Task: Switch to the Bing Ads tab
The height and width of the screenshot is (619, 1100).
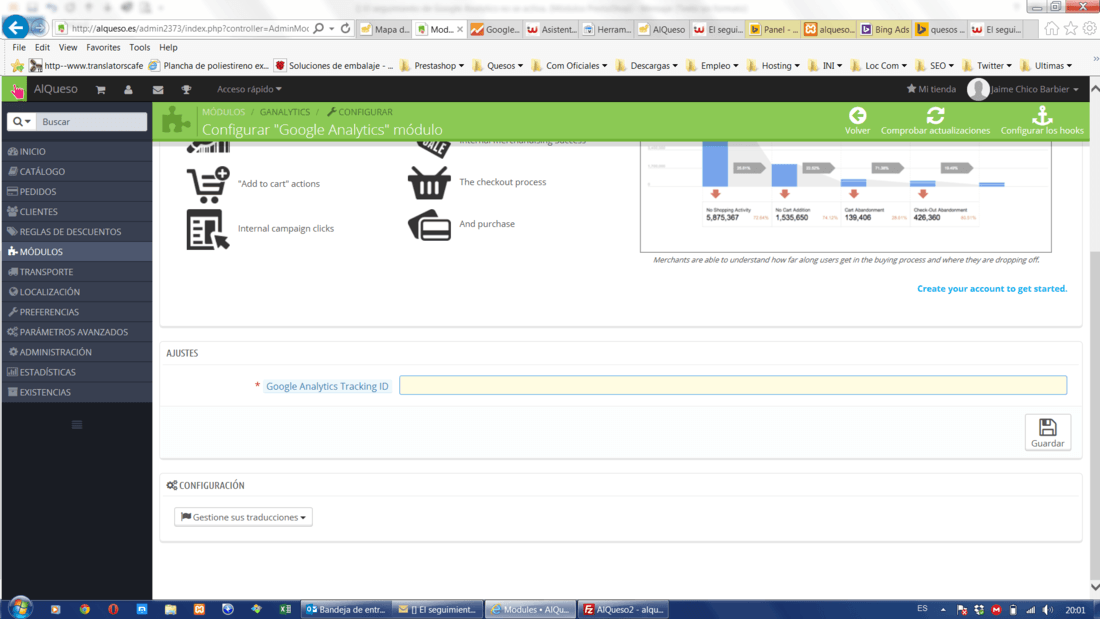Action: pos(885,29)
